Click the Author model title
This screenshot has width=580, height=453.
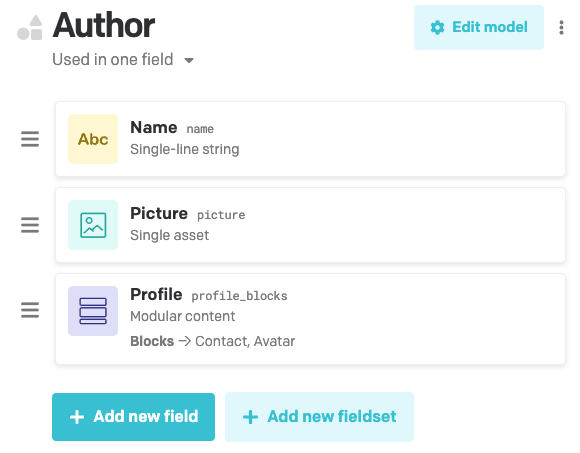coord(104,26)
